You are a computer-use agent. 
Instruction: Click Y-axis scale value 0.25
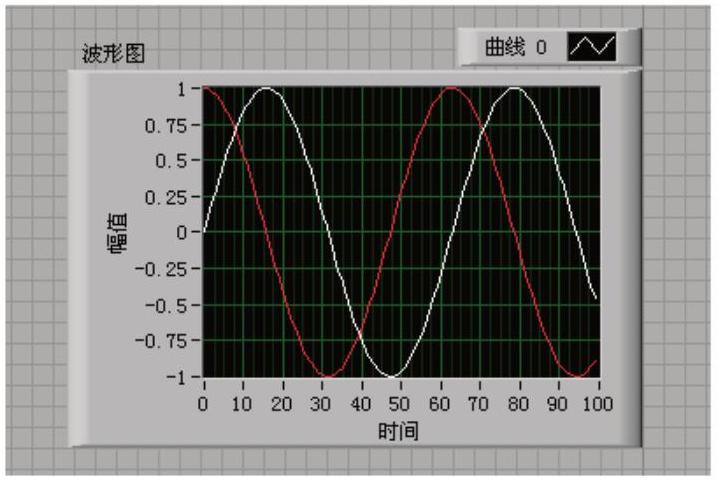click(x=166, y=197)
